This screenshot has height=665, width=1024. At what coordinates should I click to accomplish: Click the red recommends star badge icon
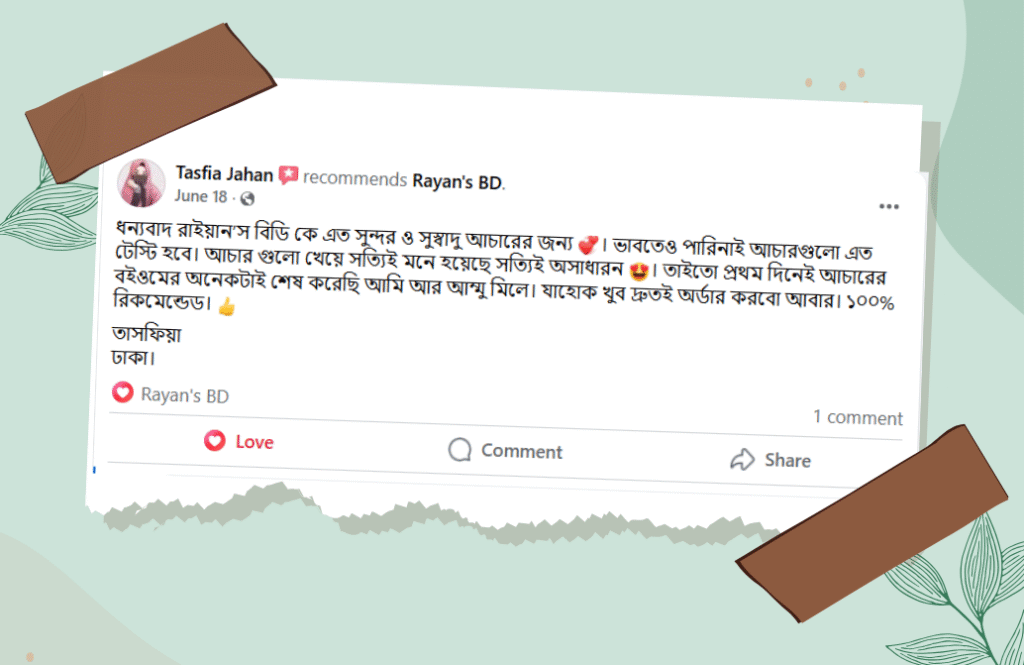coord(288,175)
